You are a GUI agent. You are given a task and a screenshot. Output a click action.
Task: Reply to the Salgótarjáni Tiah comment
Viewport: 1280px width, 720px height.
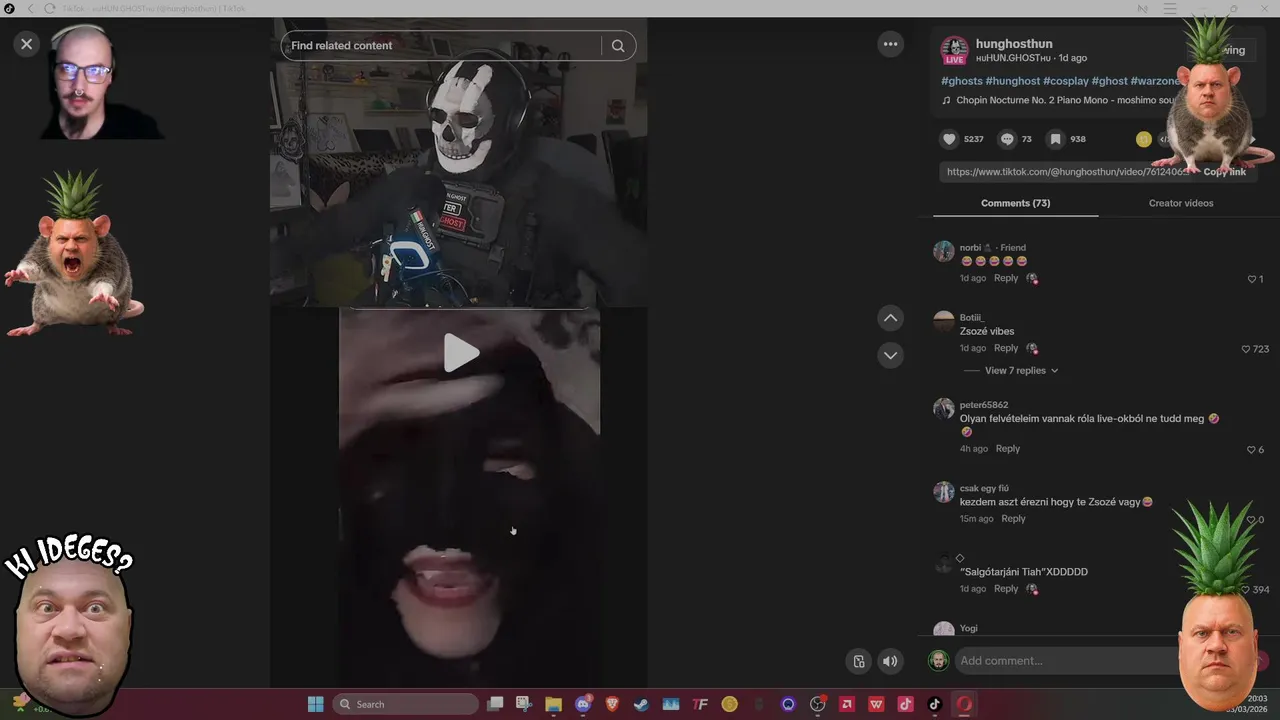tap(1006, 589)
